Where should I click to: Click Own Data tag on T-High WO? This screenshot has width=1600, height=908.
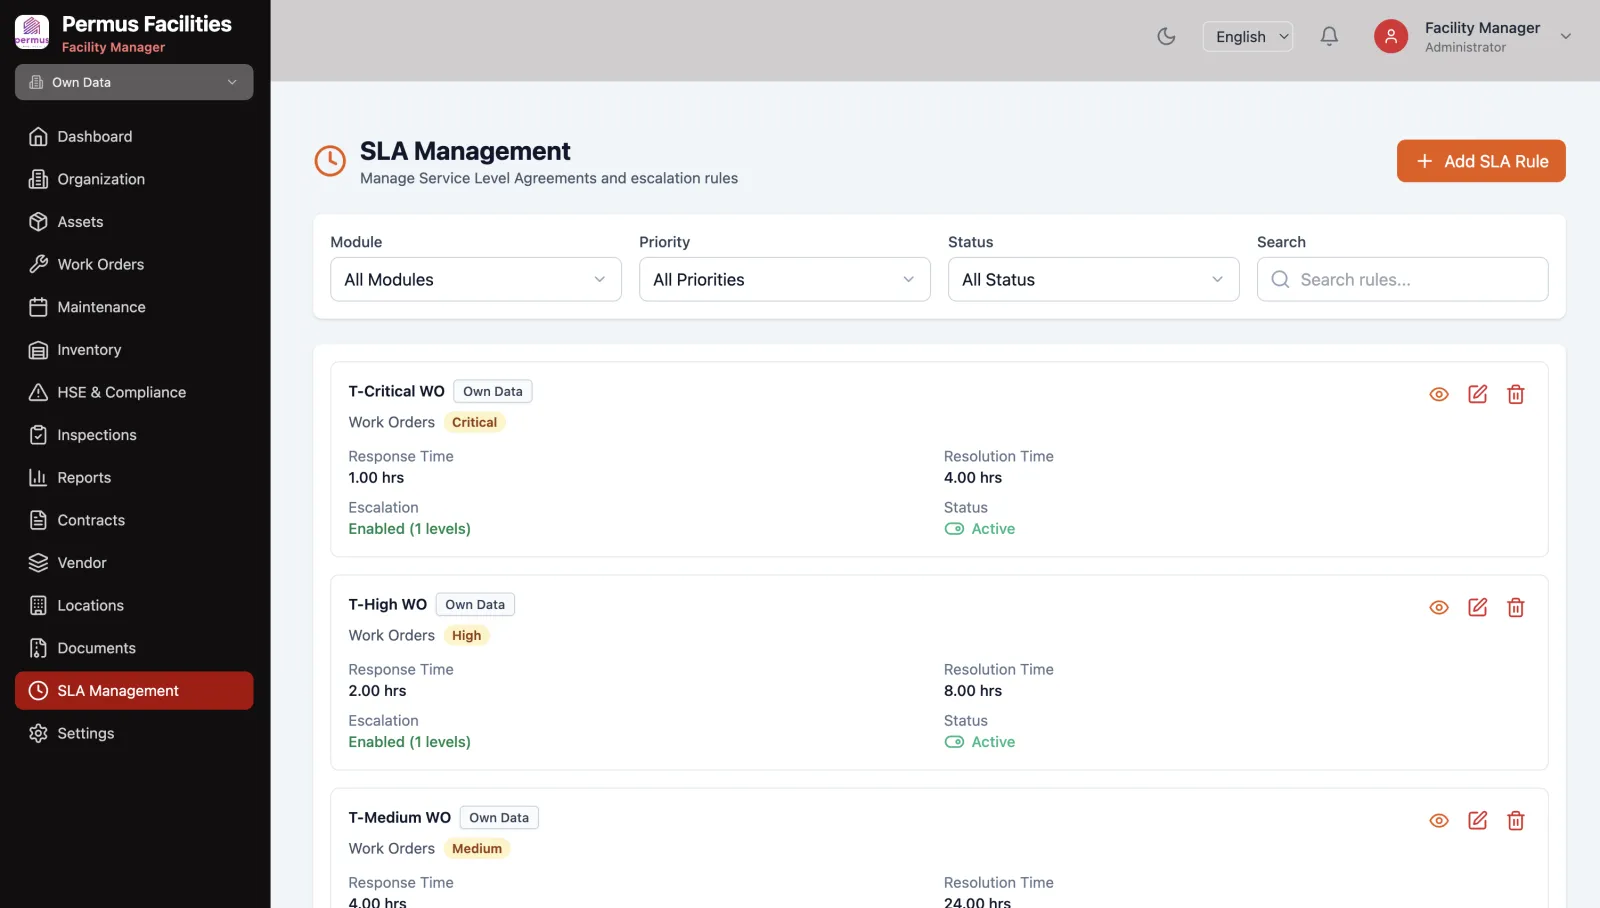(x=475, y=604)
